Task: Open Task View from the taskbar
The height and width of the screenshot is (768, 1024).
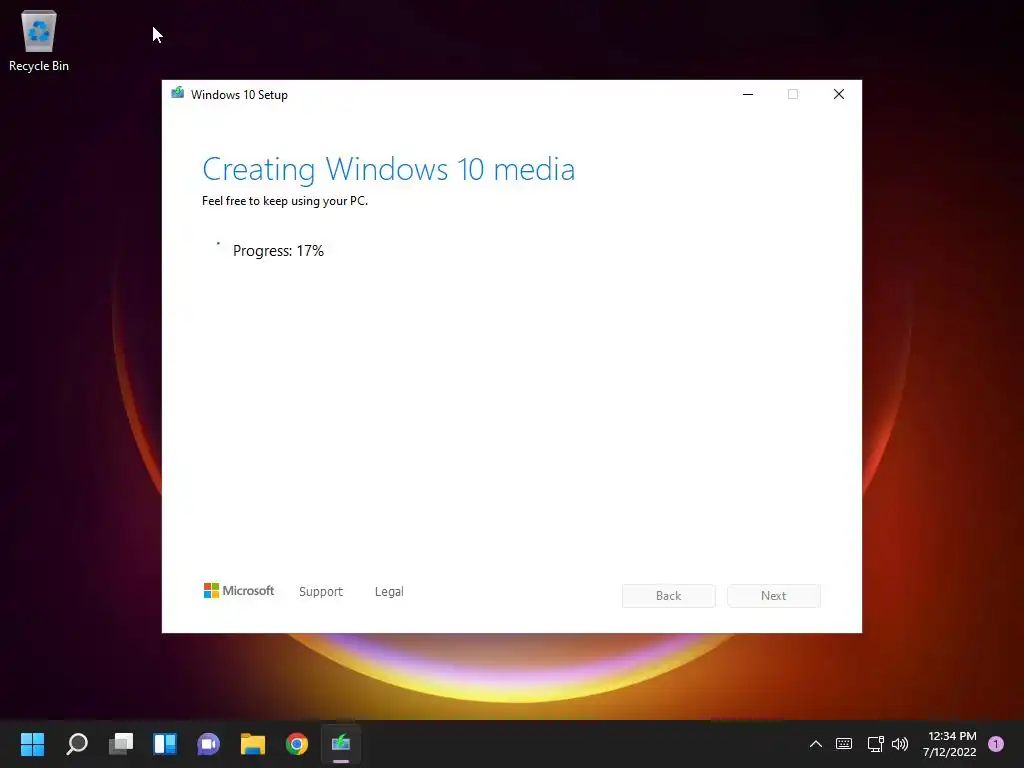Action: pos(121,743)
